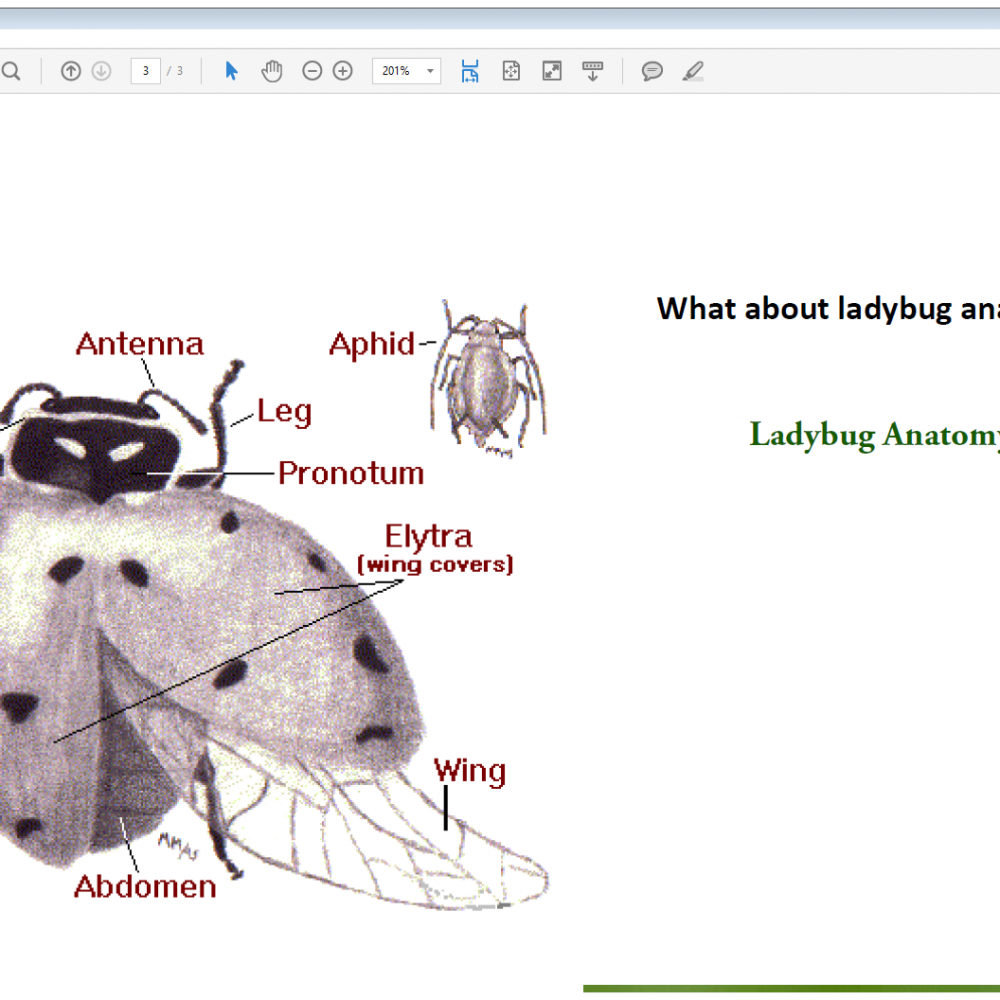Image resolution: width=1000 pixels, height=1000 pixels.
Task: Zoom out with the minus button
Action: coord(312,71)
